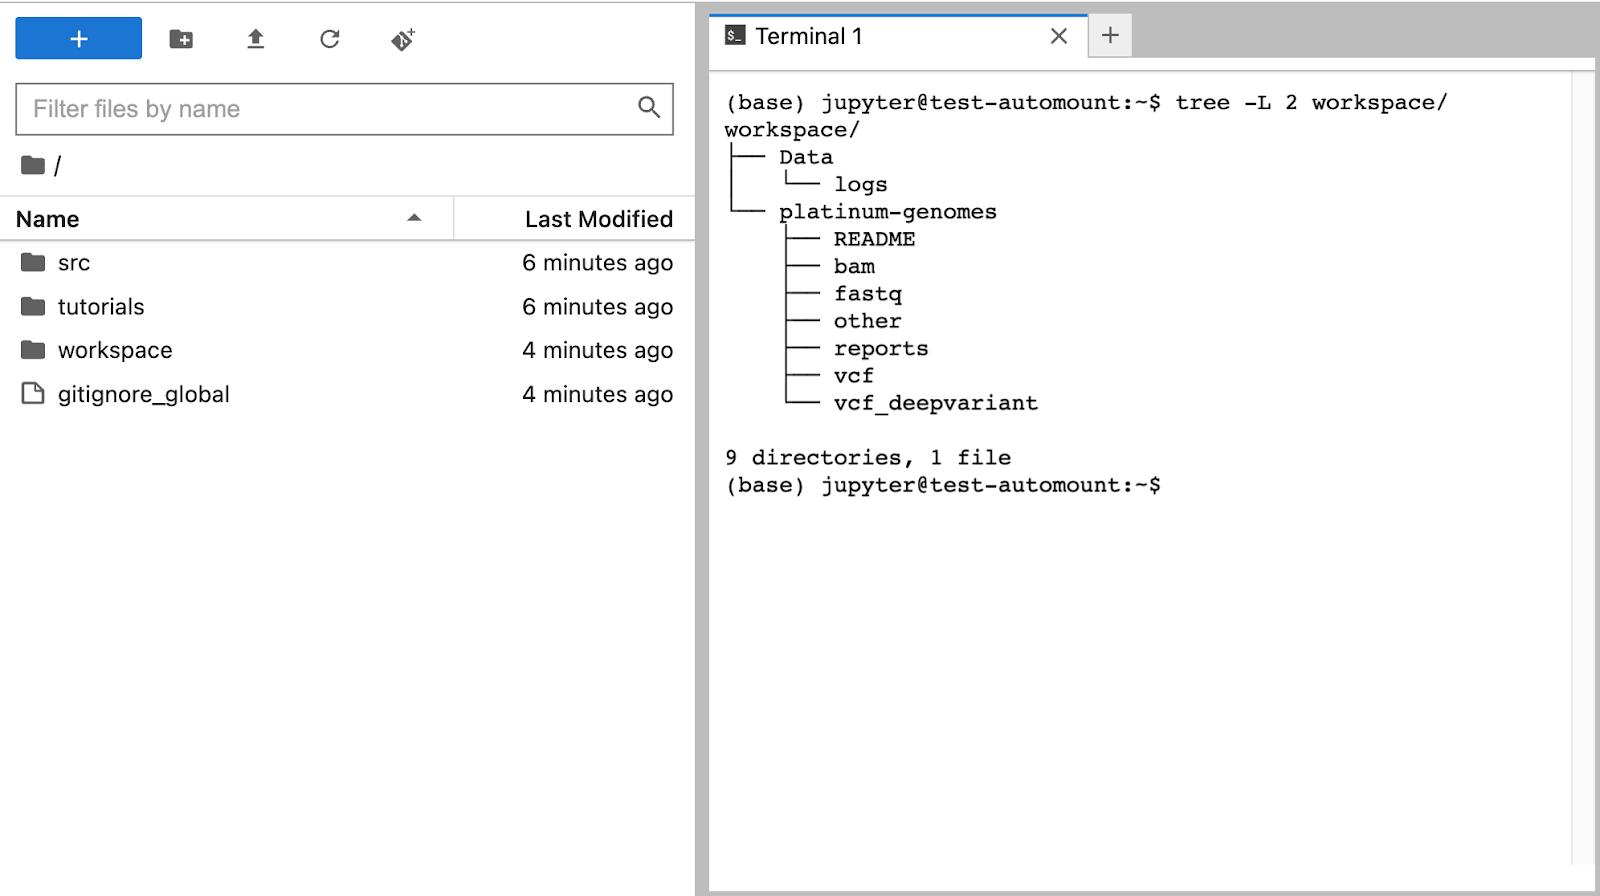Click the tutorials folder icon

click(33, 306)
